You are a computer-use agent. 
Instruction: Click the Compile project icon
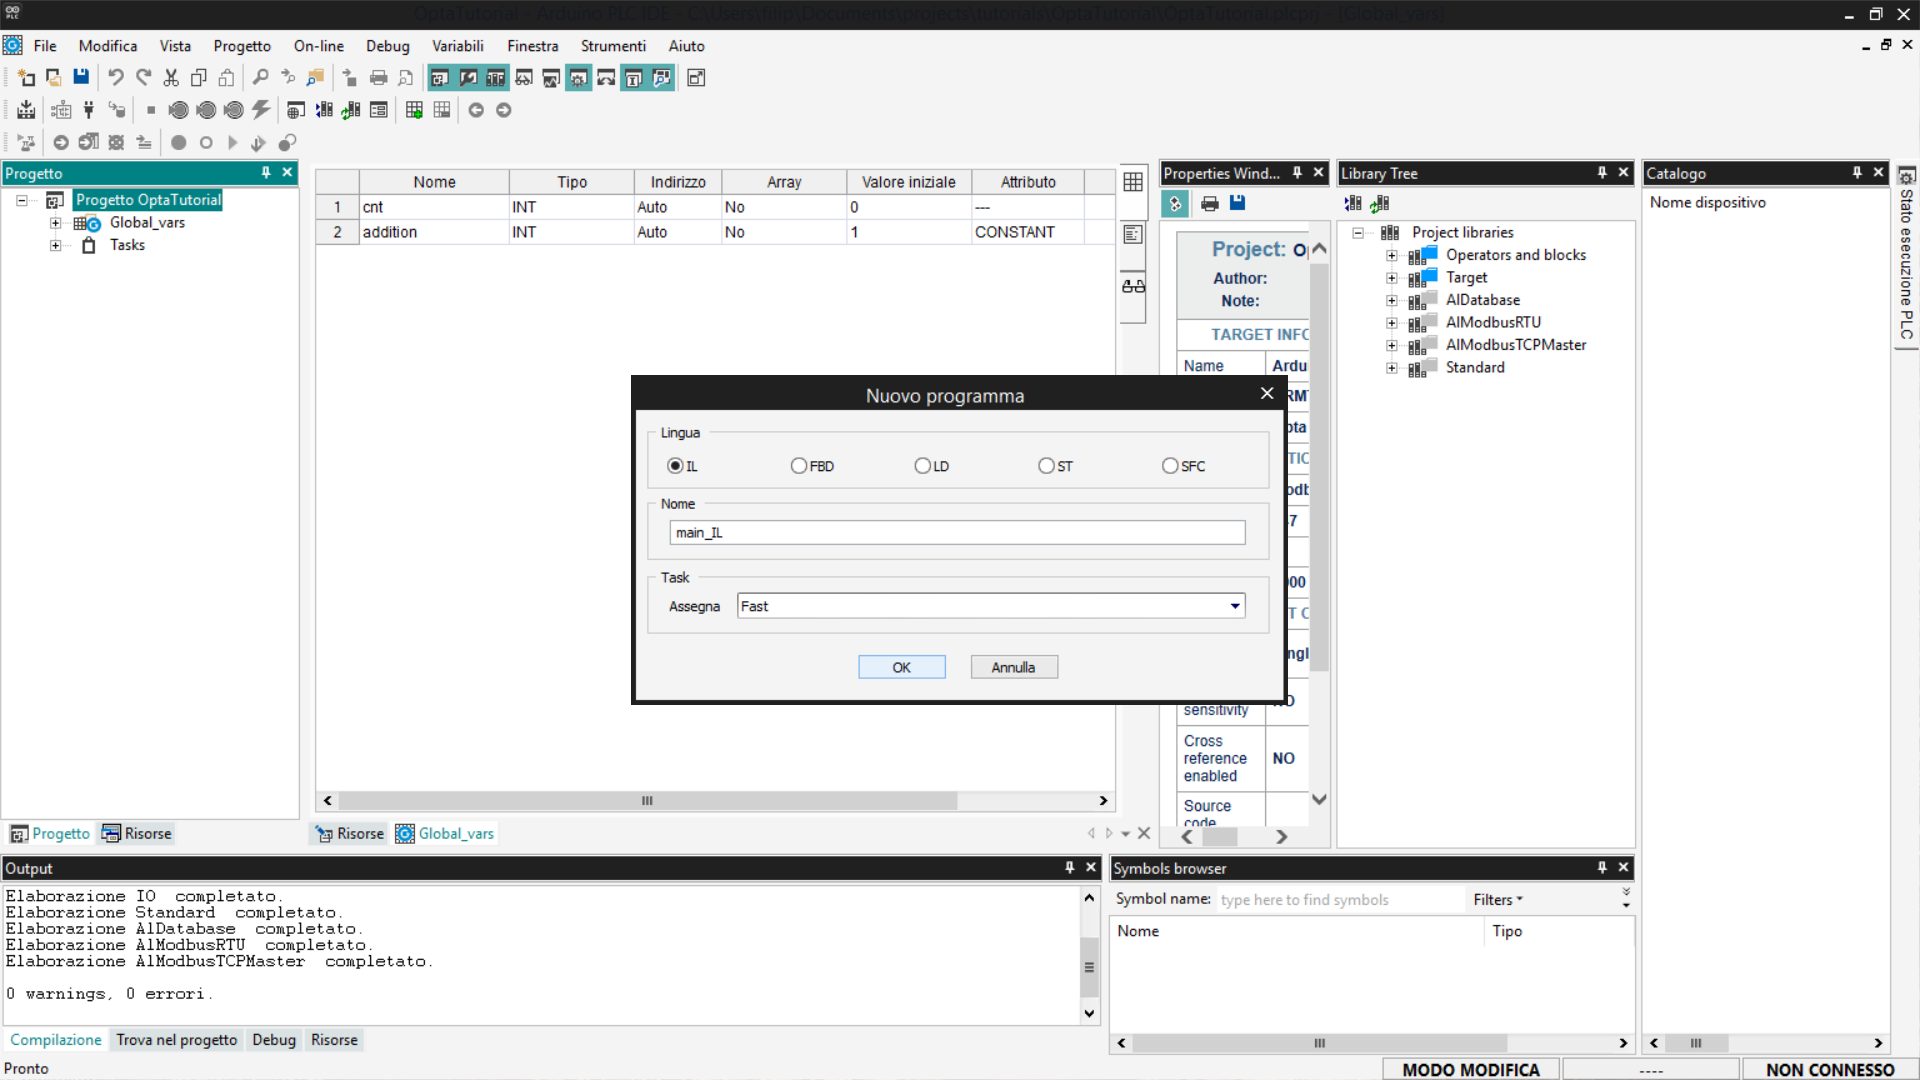(27, 110)
